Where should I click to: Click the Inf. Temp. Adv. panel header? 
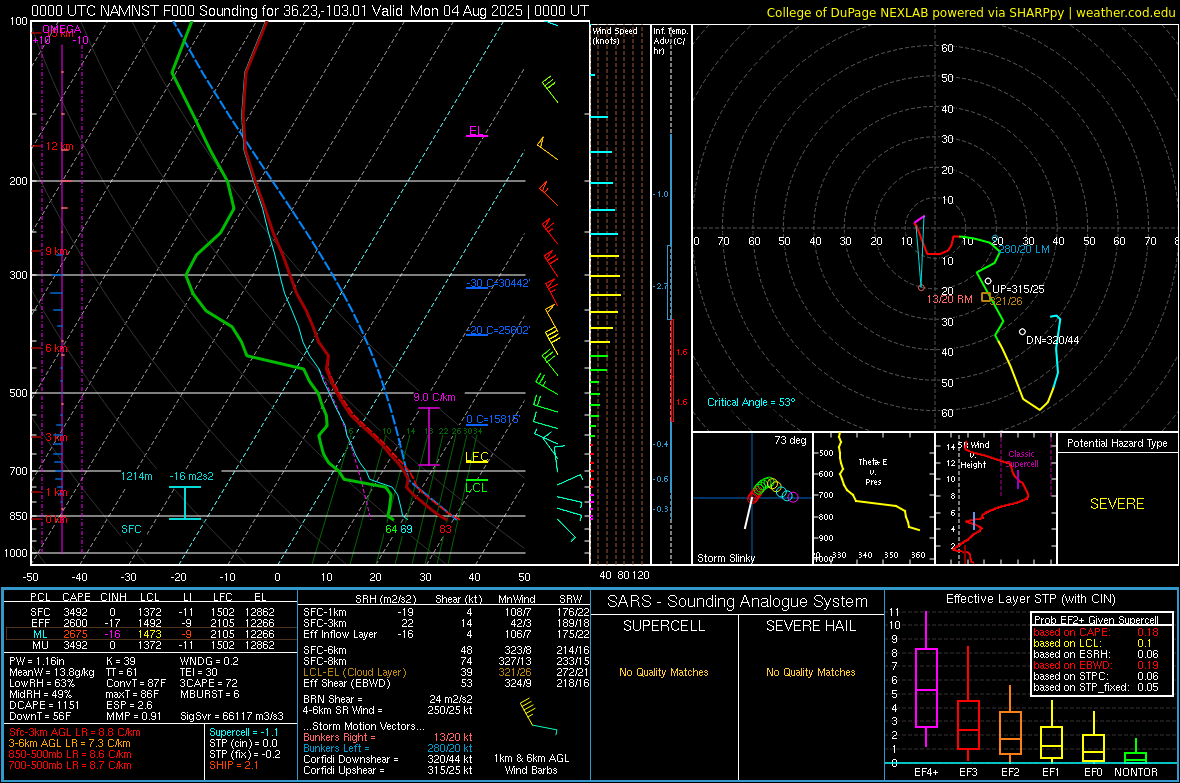(670, 41)
